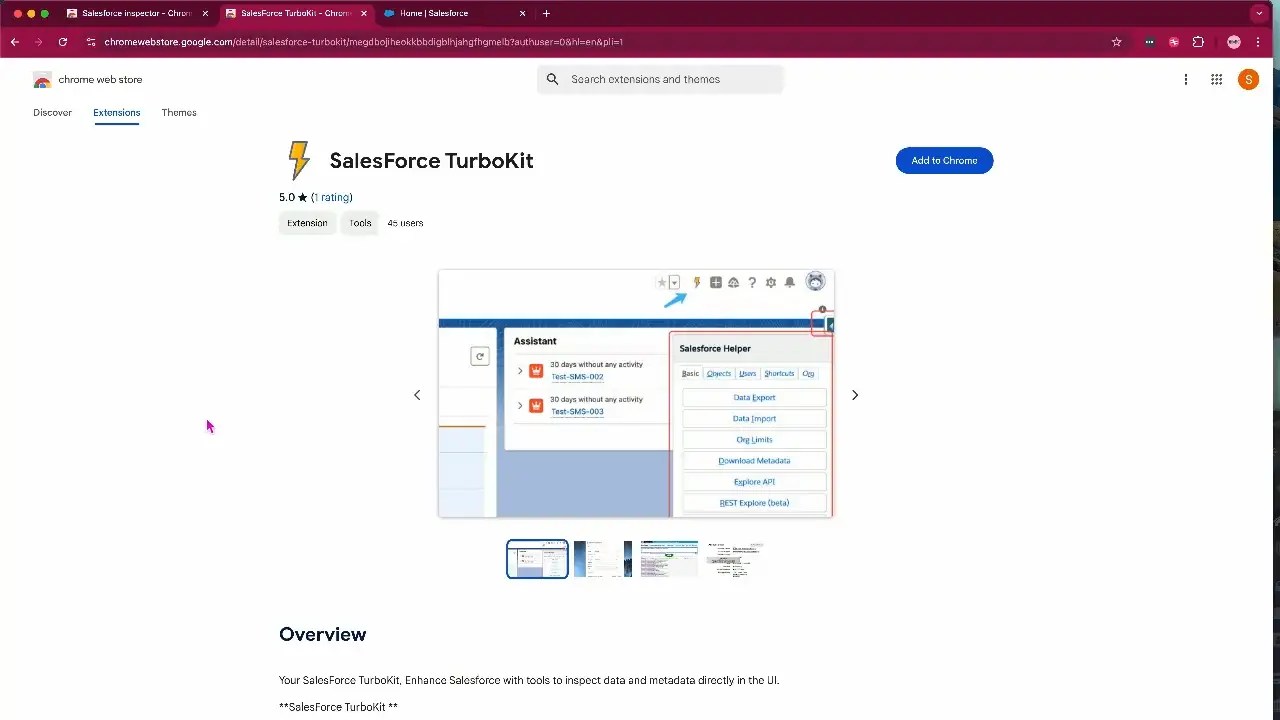Click the Overview heading
The image size is (1280, 720).
tap(322, 634)
